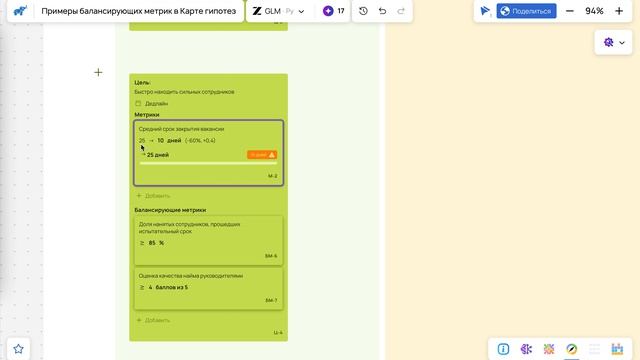Click the goal title "Цель"
The width and height of the screenshot is (640, 360).
click(142, 82)
